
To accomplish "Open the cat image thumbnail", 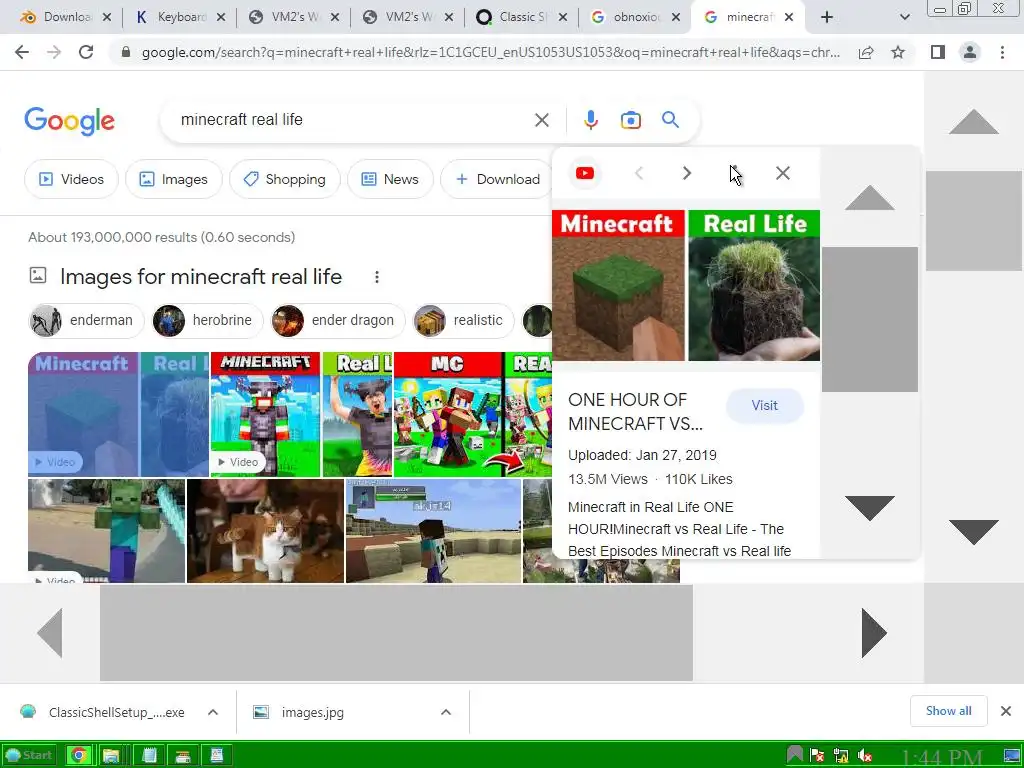I will pyautogui.click(x=265, y=530).
